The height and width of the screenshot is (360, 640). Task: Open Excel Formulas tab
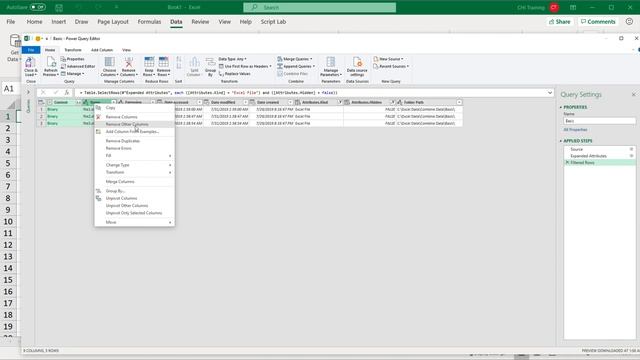point(149,22)
